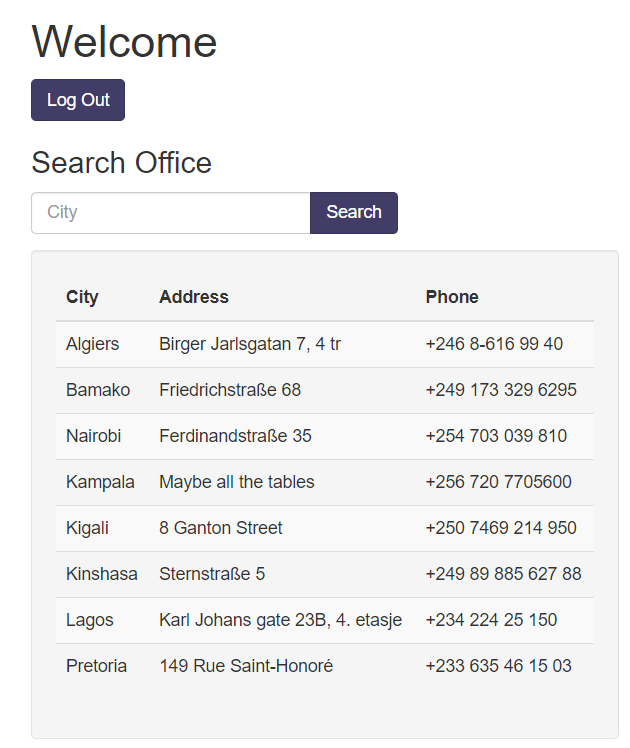
Task: Select the Lagos city cell
Action: click(x=90, y=620)
